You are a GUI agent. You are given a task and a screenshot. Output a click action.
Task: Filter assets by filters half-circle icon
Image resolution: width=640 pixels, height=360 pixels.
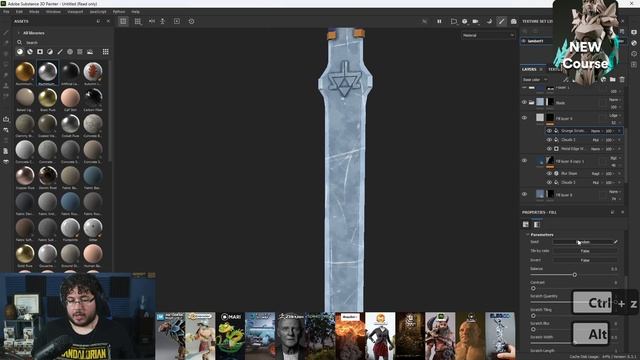(50, 52)
